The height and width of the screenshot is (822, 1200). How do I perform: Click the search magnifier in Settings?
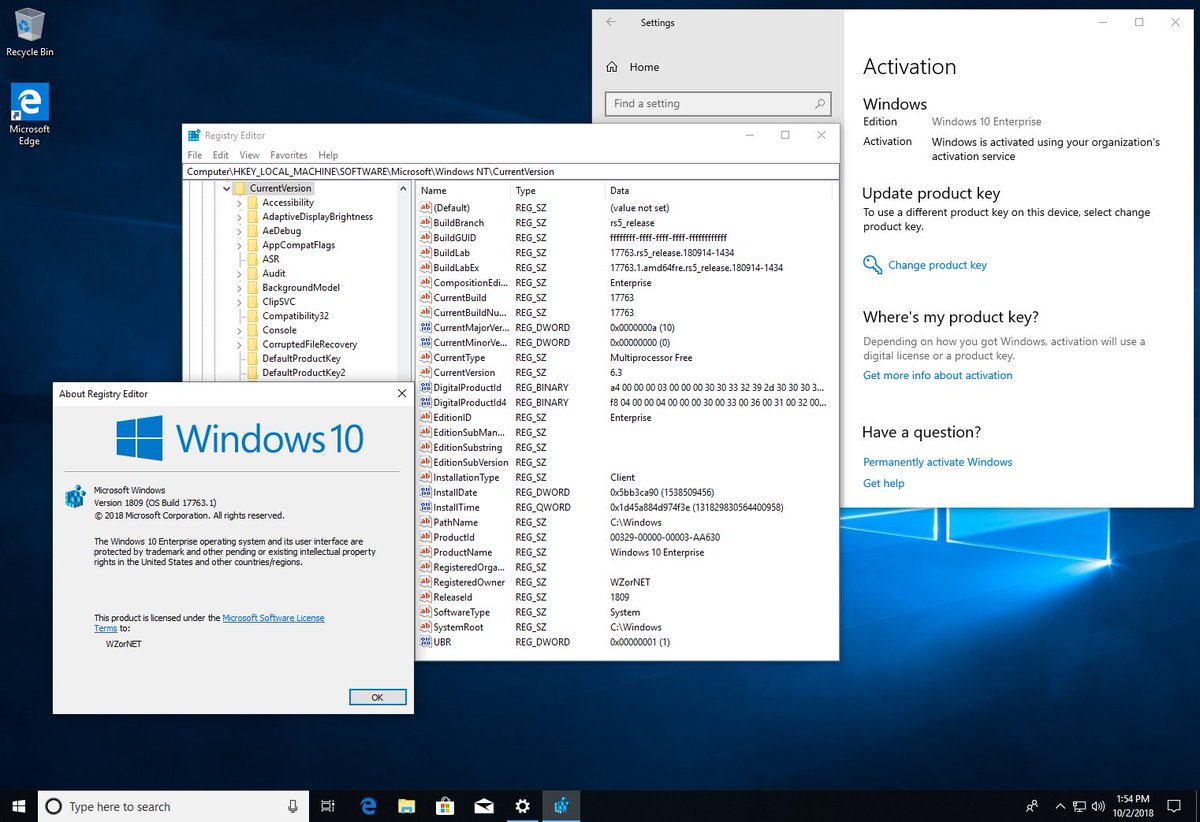pos(820,103)
